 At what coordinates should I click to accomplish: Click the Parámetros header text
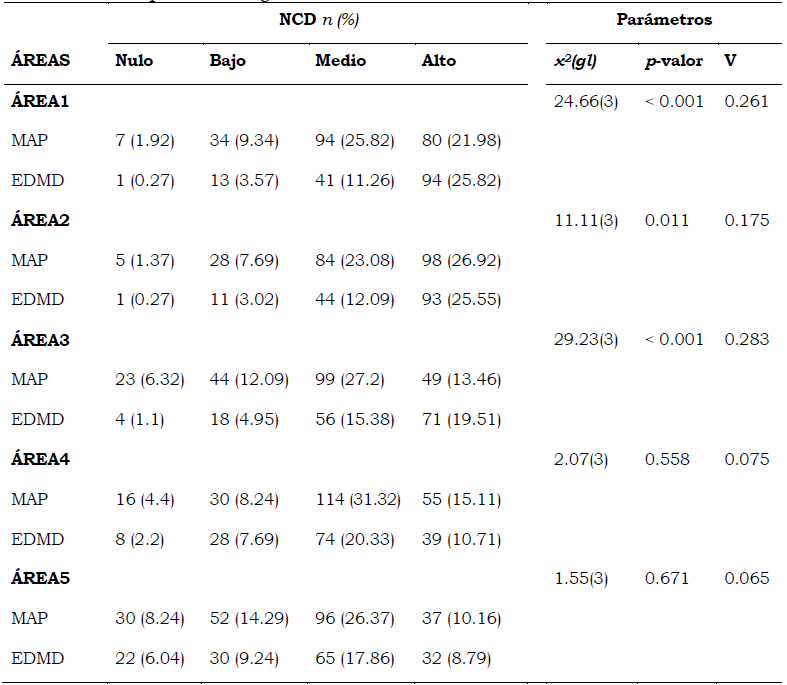coord(662,20)
